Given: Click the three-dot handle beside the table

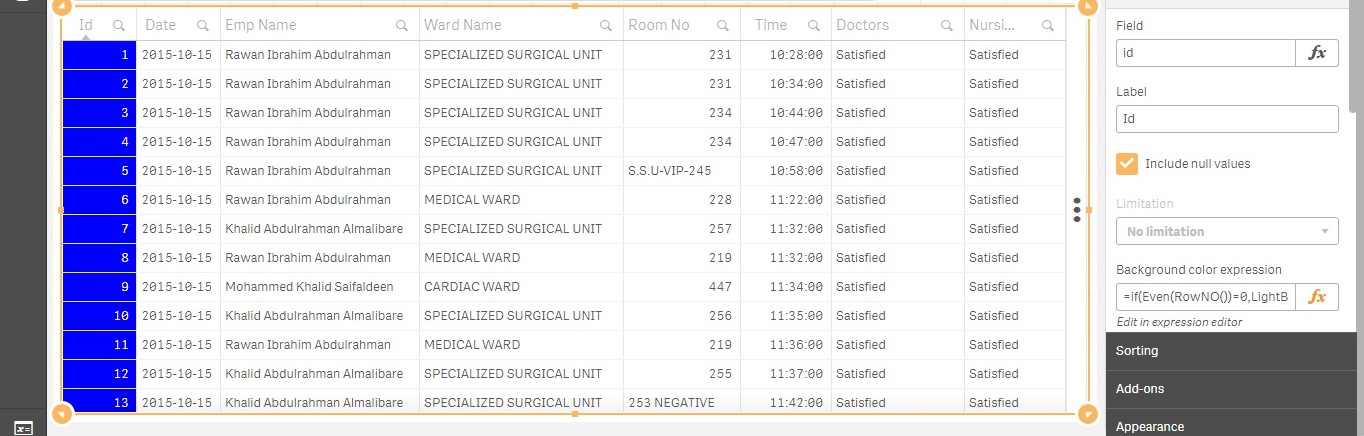Looking at the screenshot, I should [1077, 210].
